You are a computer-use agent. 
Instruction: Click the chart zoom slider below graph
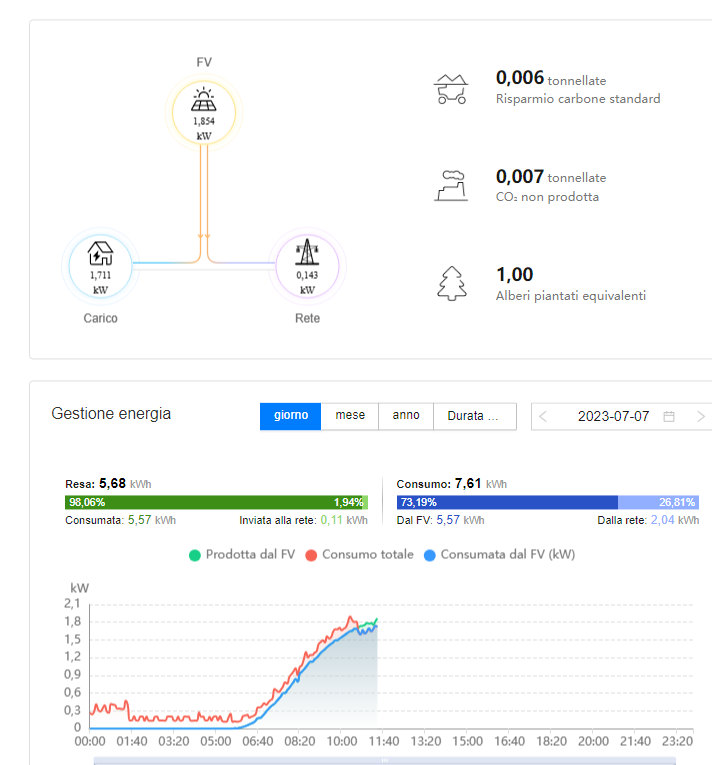tap(385, 760)
